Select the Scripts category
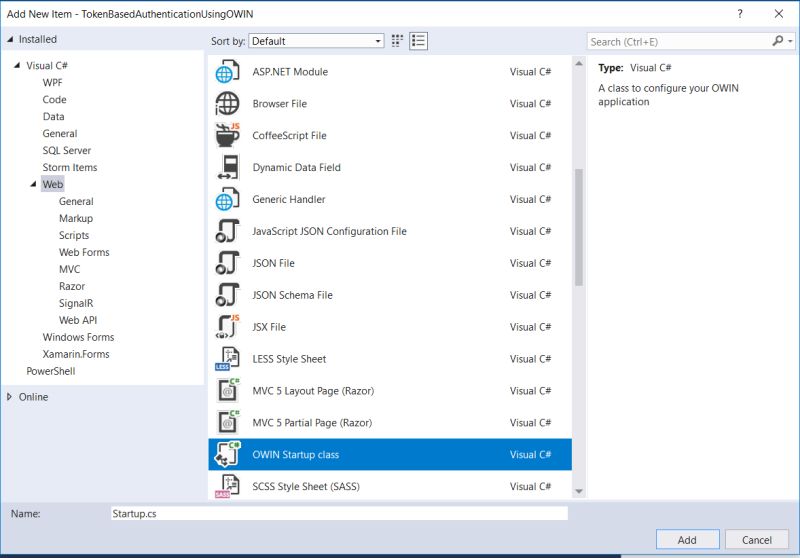This screenshot has height=558, width=800. [73, 235]
